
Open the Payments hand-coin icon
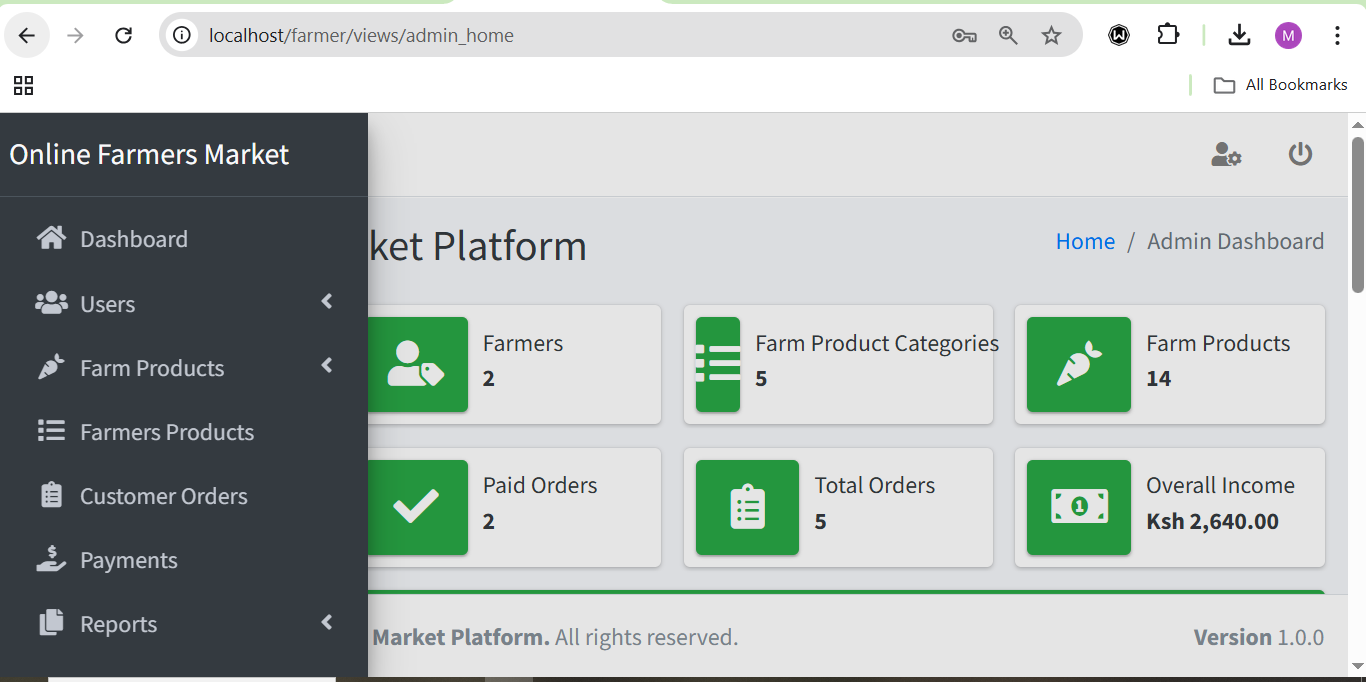pyautogui.click(x=49, y=559)
